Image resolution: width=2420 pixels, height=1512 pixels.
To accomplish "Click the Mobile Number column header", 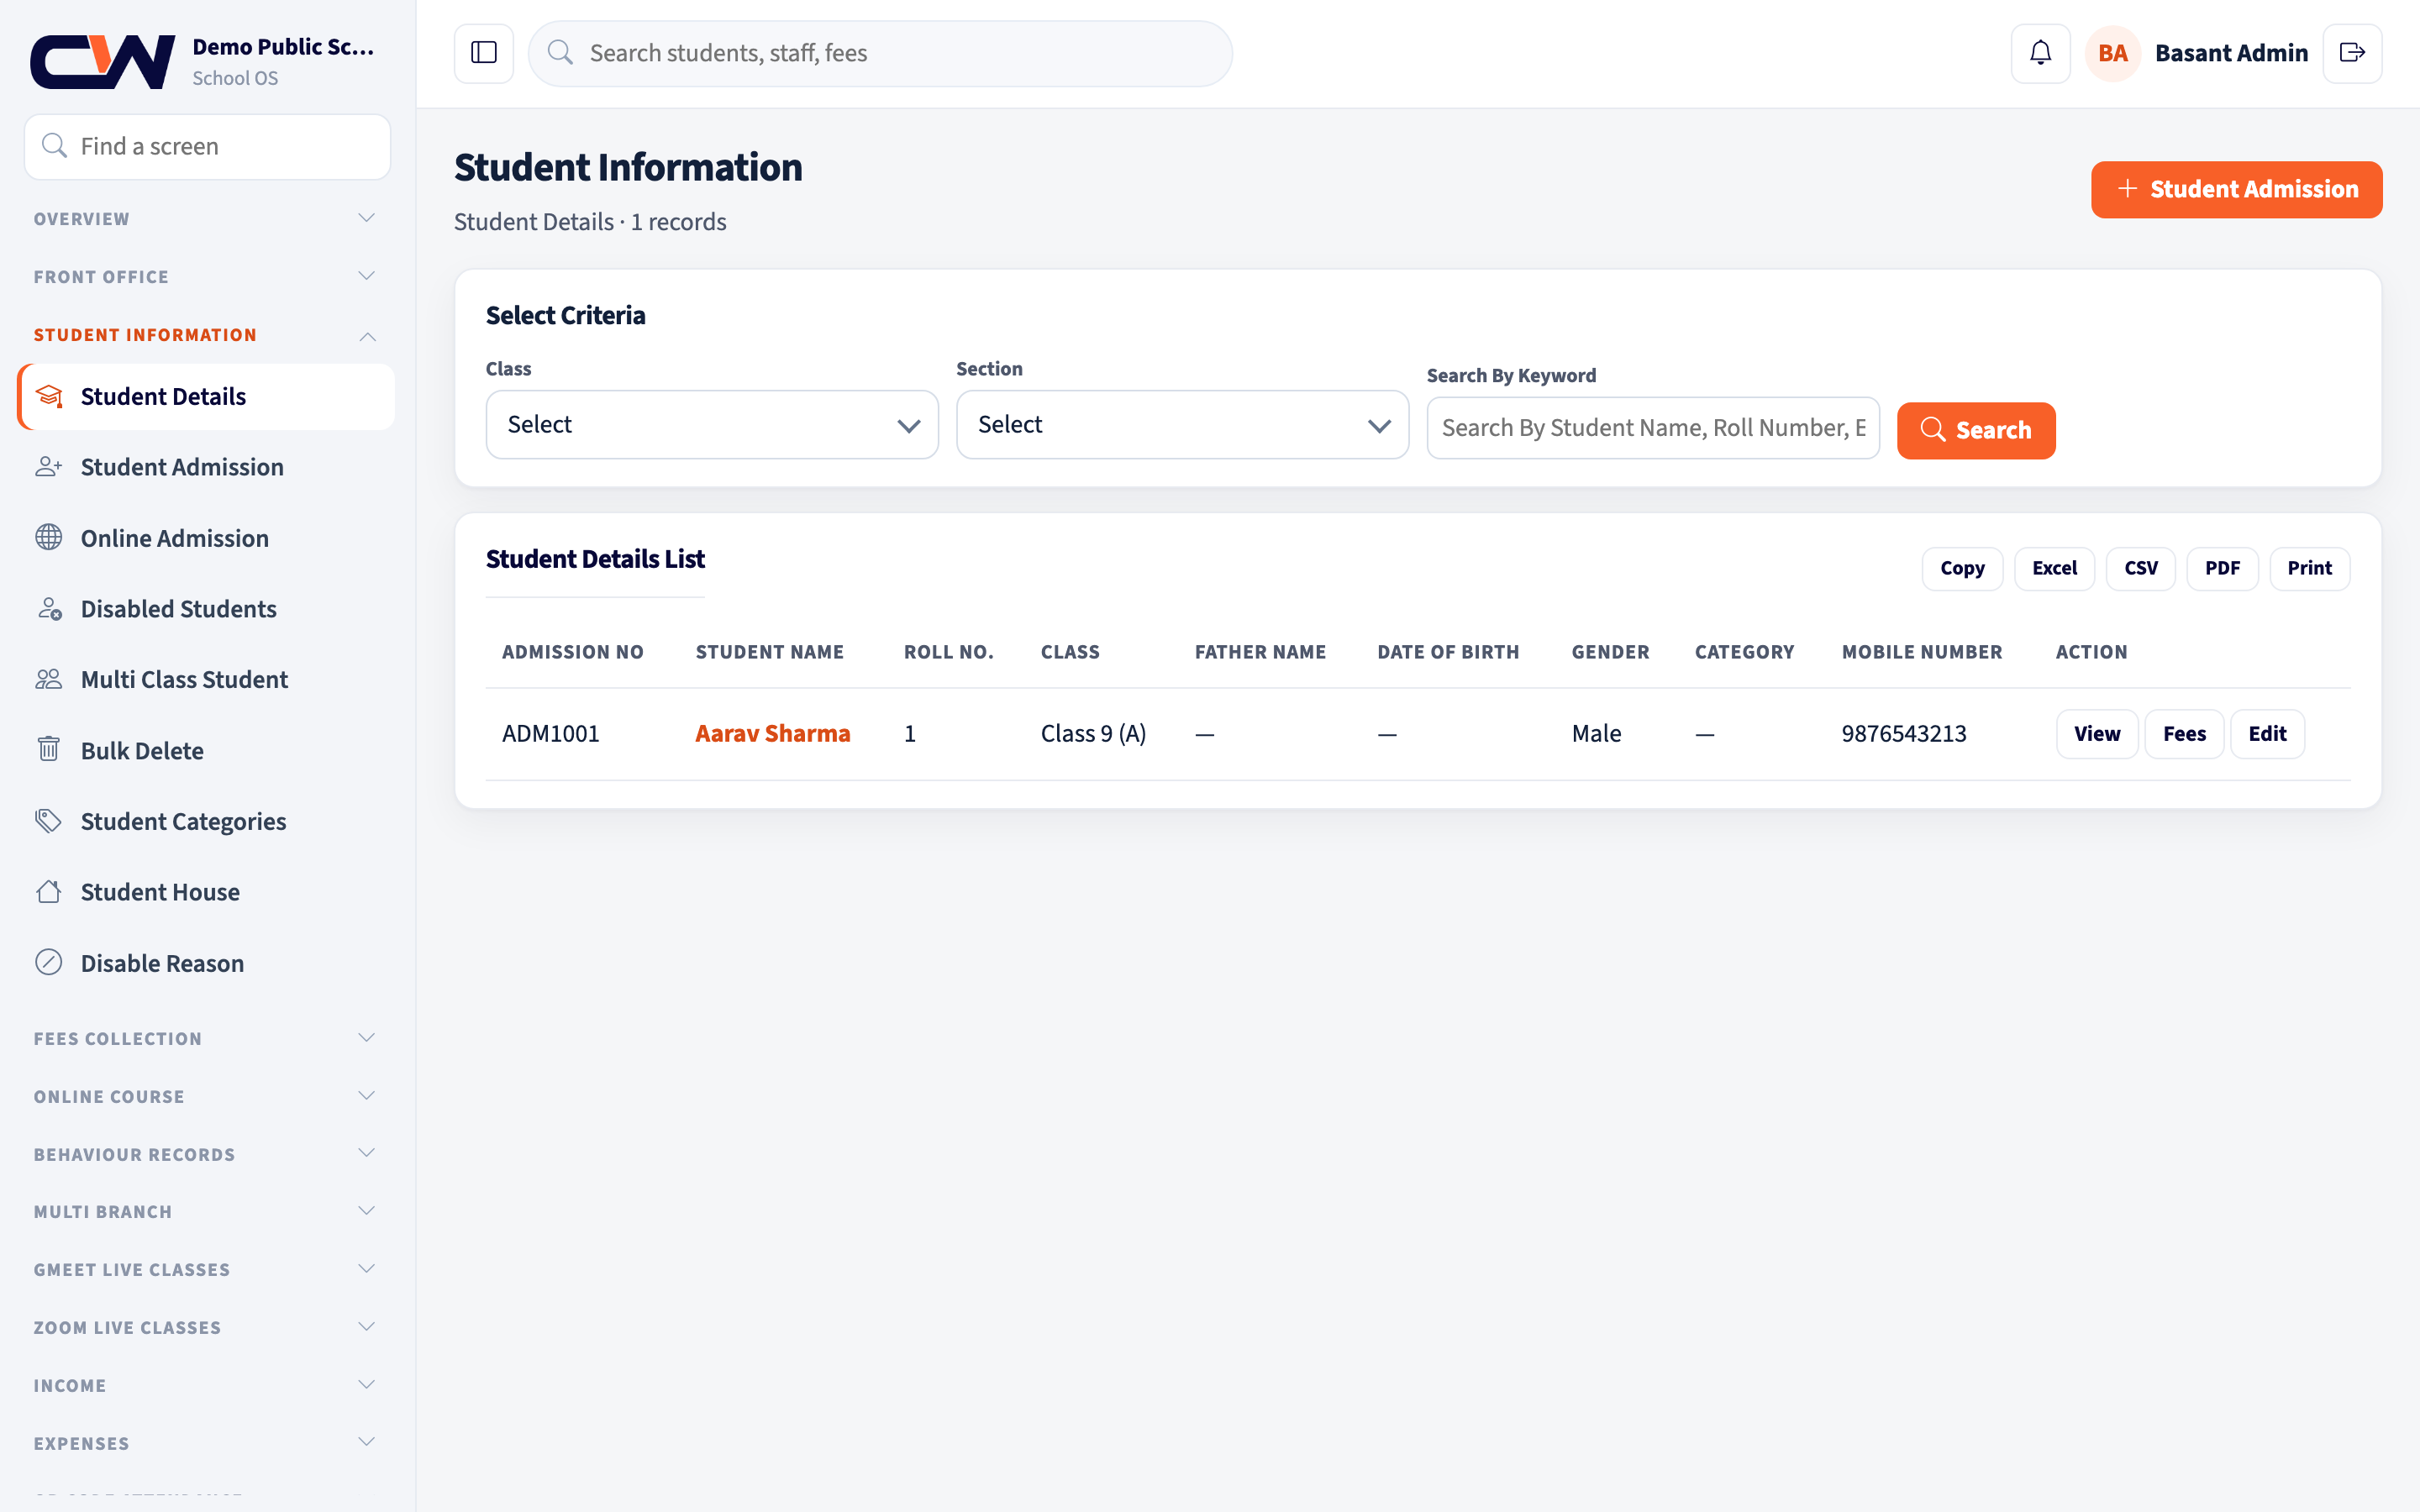I will coord(1922,652).
